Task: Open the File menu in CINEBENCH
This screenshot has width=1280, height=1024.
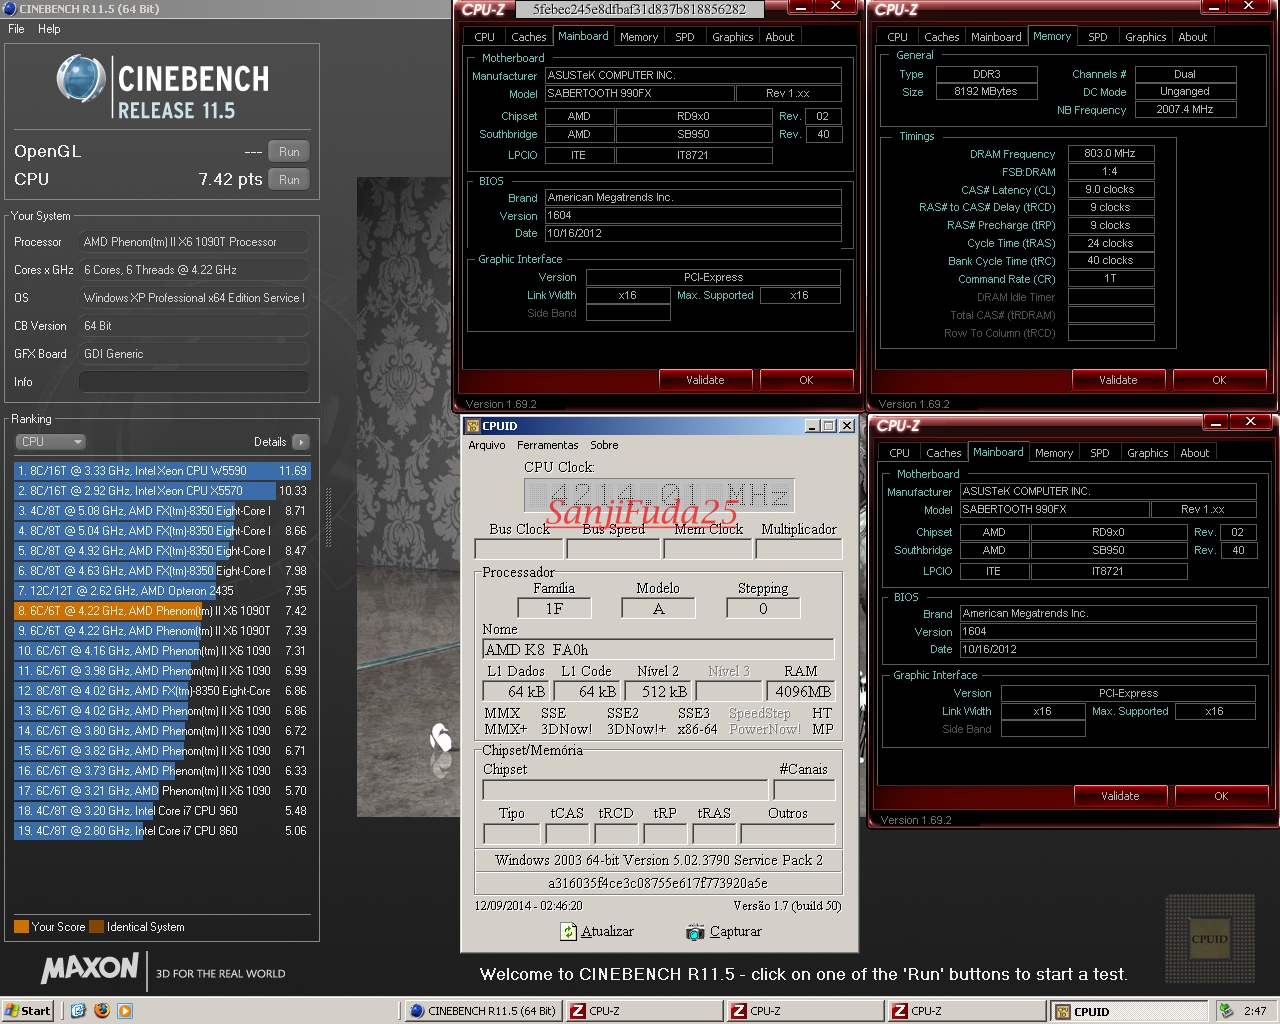Action: pos(16,29)
